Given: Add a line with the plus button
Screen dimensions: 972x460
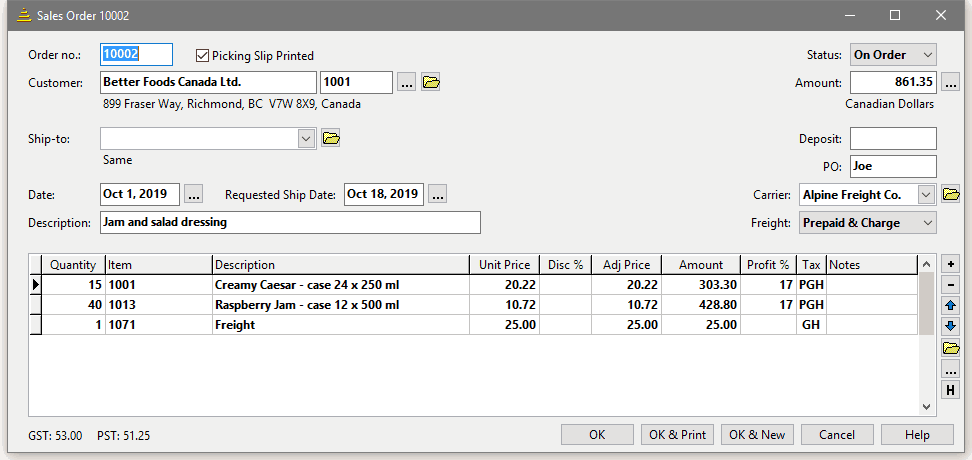Looking at the screenshot, I should pos(951,264).
